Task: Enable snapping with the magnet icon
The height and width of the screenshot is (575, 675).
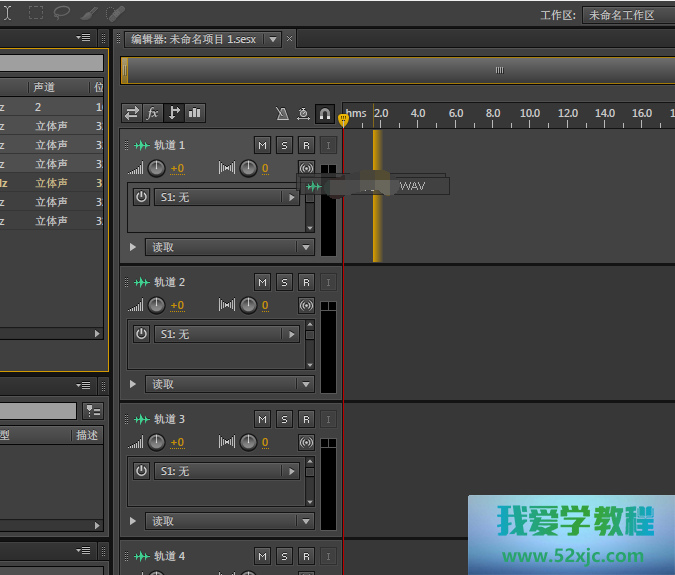Action: click(324, 114)
